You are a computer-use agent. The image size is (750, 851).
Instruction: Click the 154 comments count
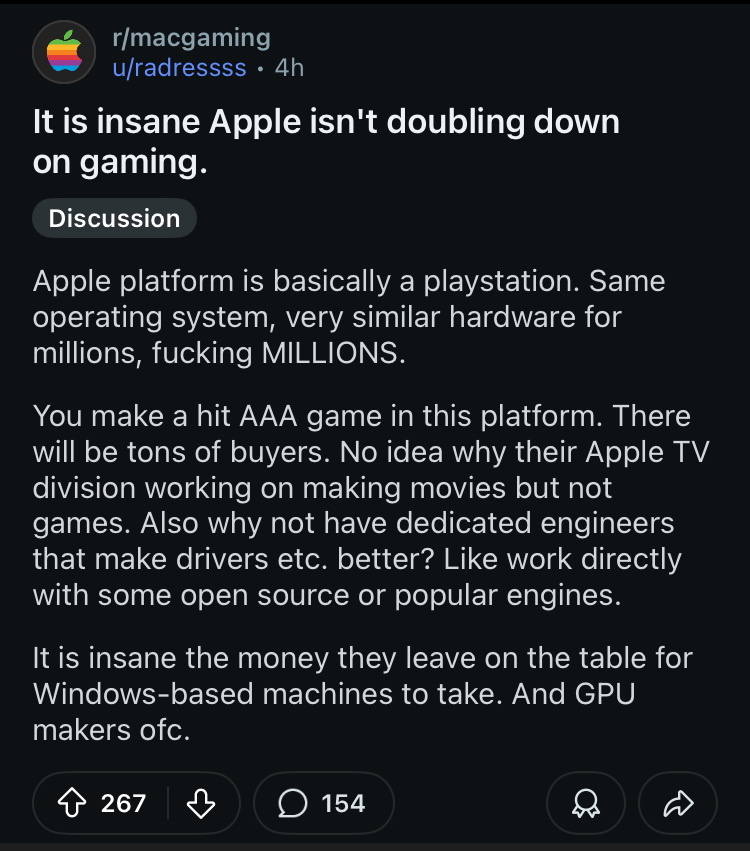click(343, 803)
